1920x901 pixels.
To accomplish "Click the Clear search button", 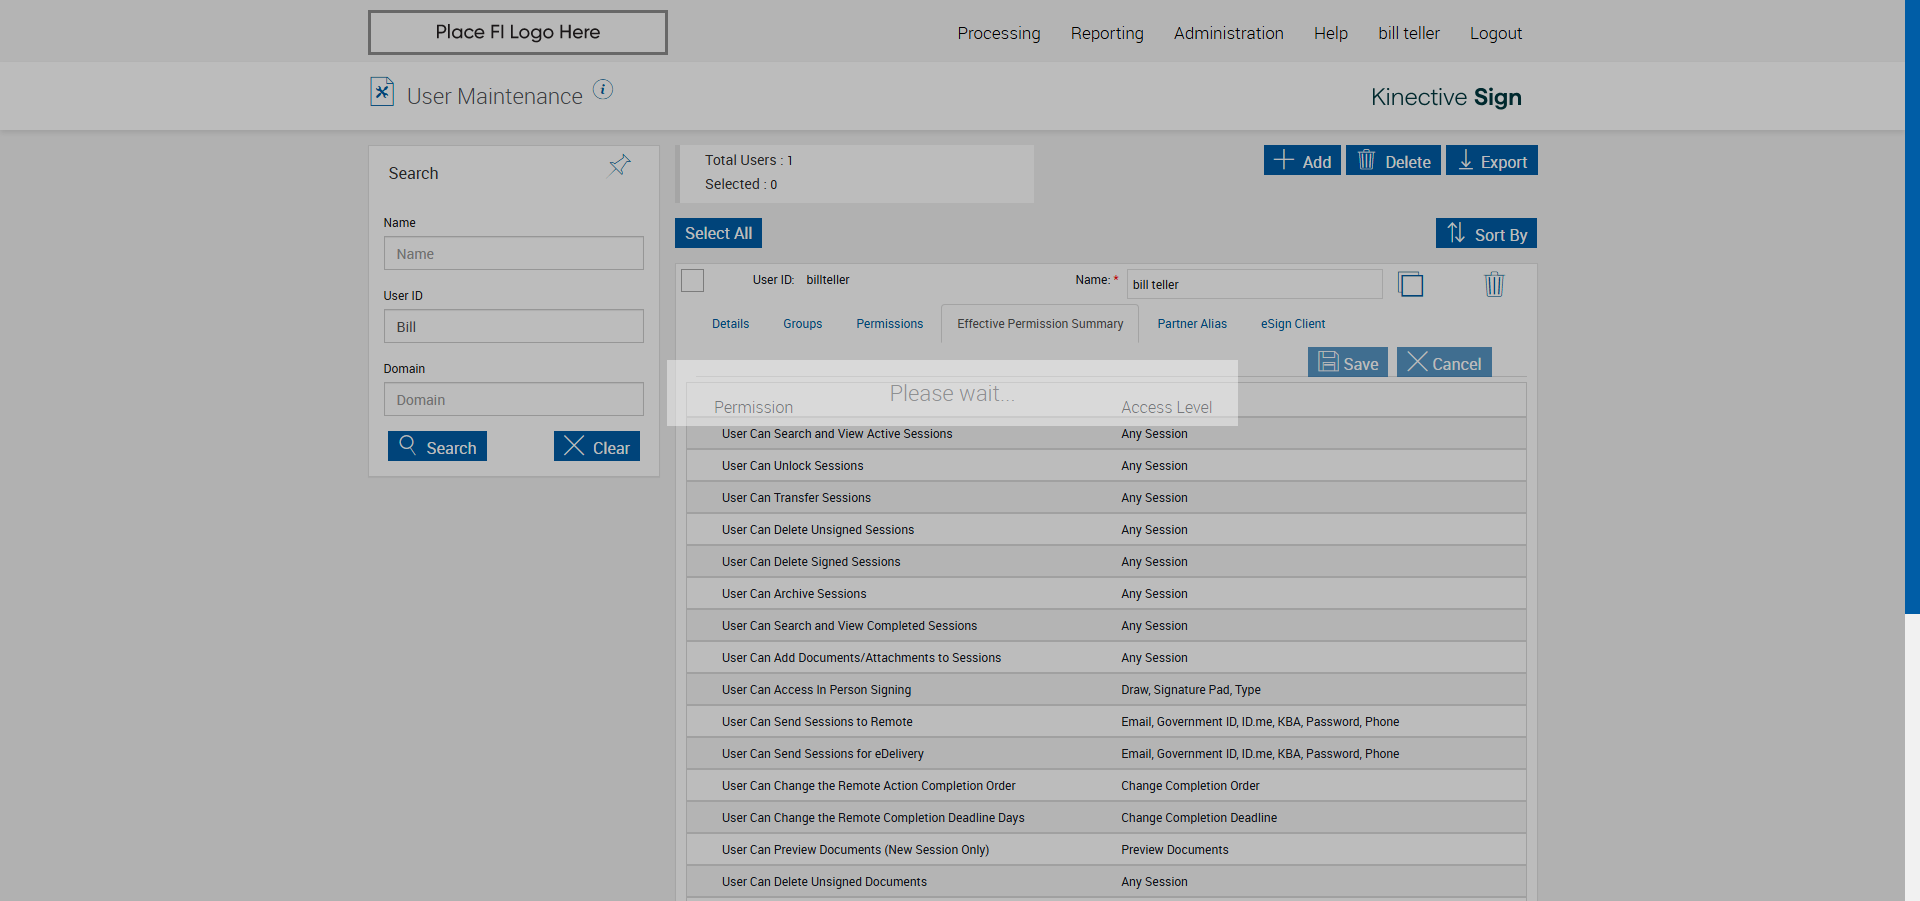I will (x=597, y=447).
